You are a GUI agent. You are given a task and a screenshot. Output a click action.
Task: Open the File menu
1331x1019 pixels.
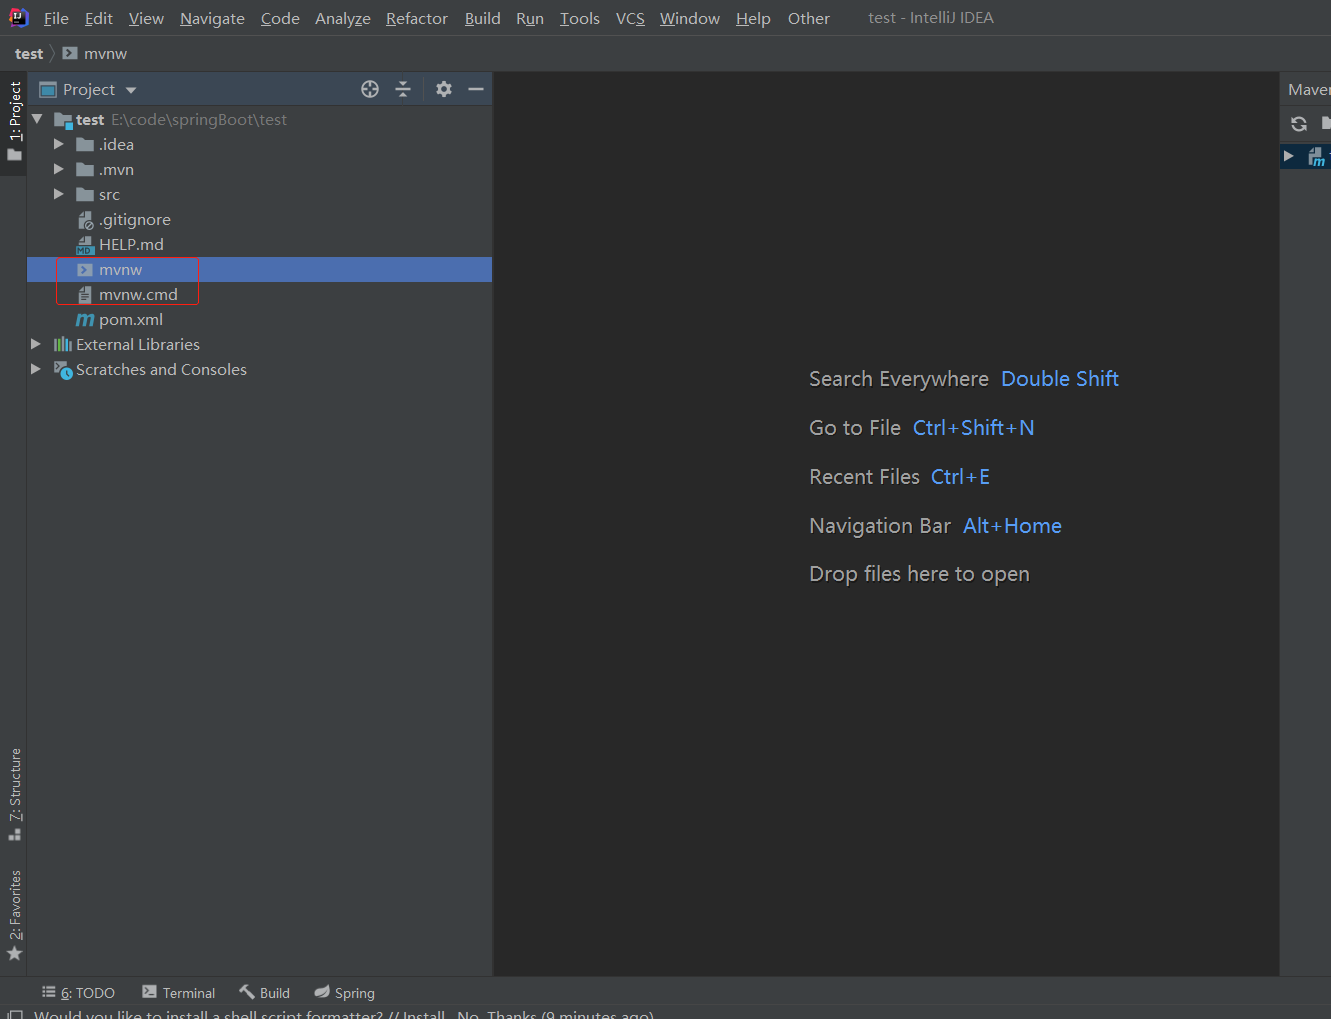[x=56, y=18]
